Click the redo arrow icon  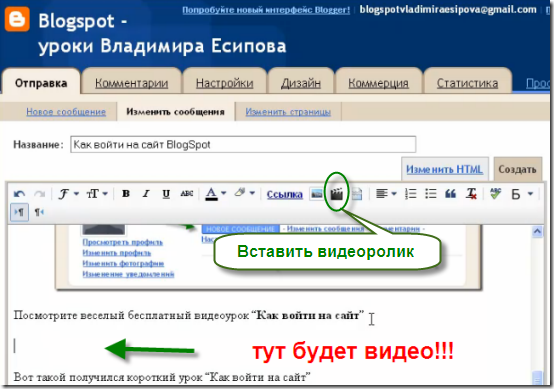click(39, 194)
